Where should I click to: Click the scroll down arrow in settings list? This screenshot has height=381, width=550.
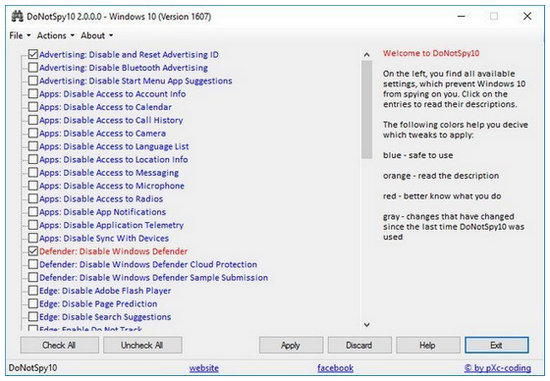[367, 325]
